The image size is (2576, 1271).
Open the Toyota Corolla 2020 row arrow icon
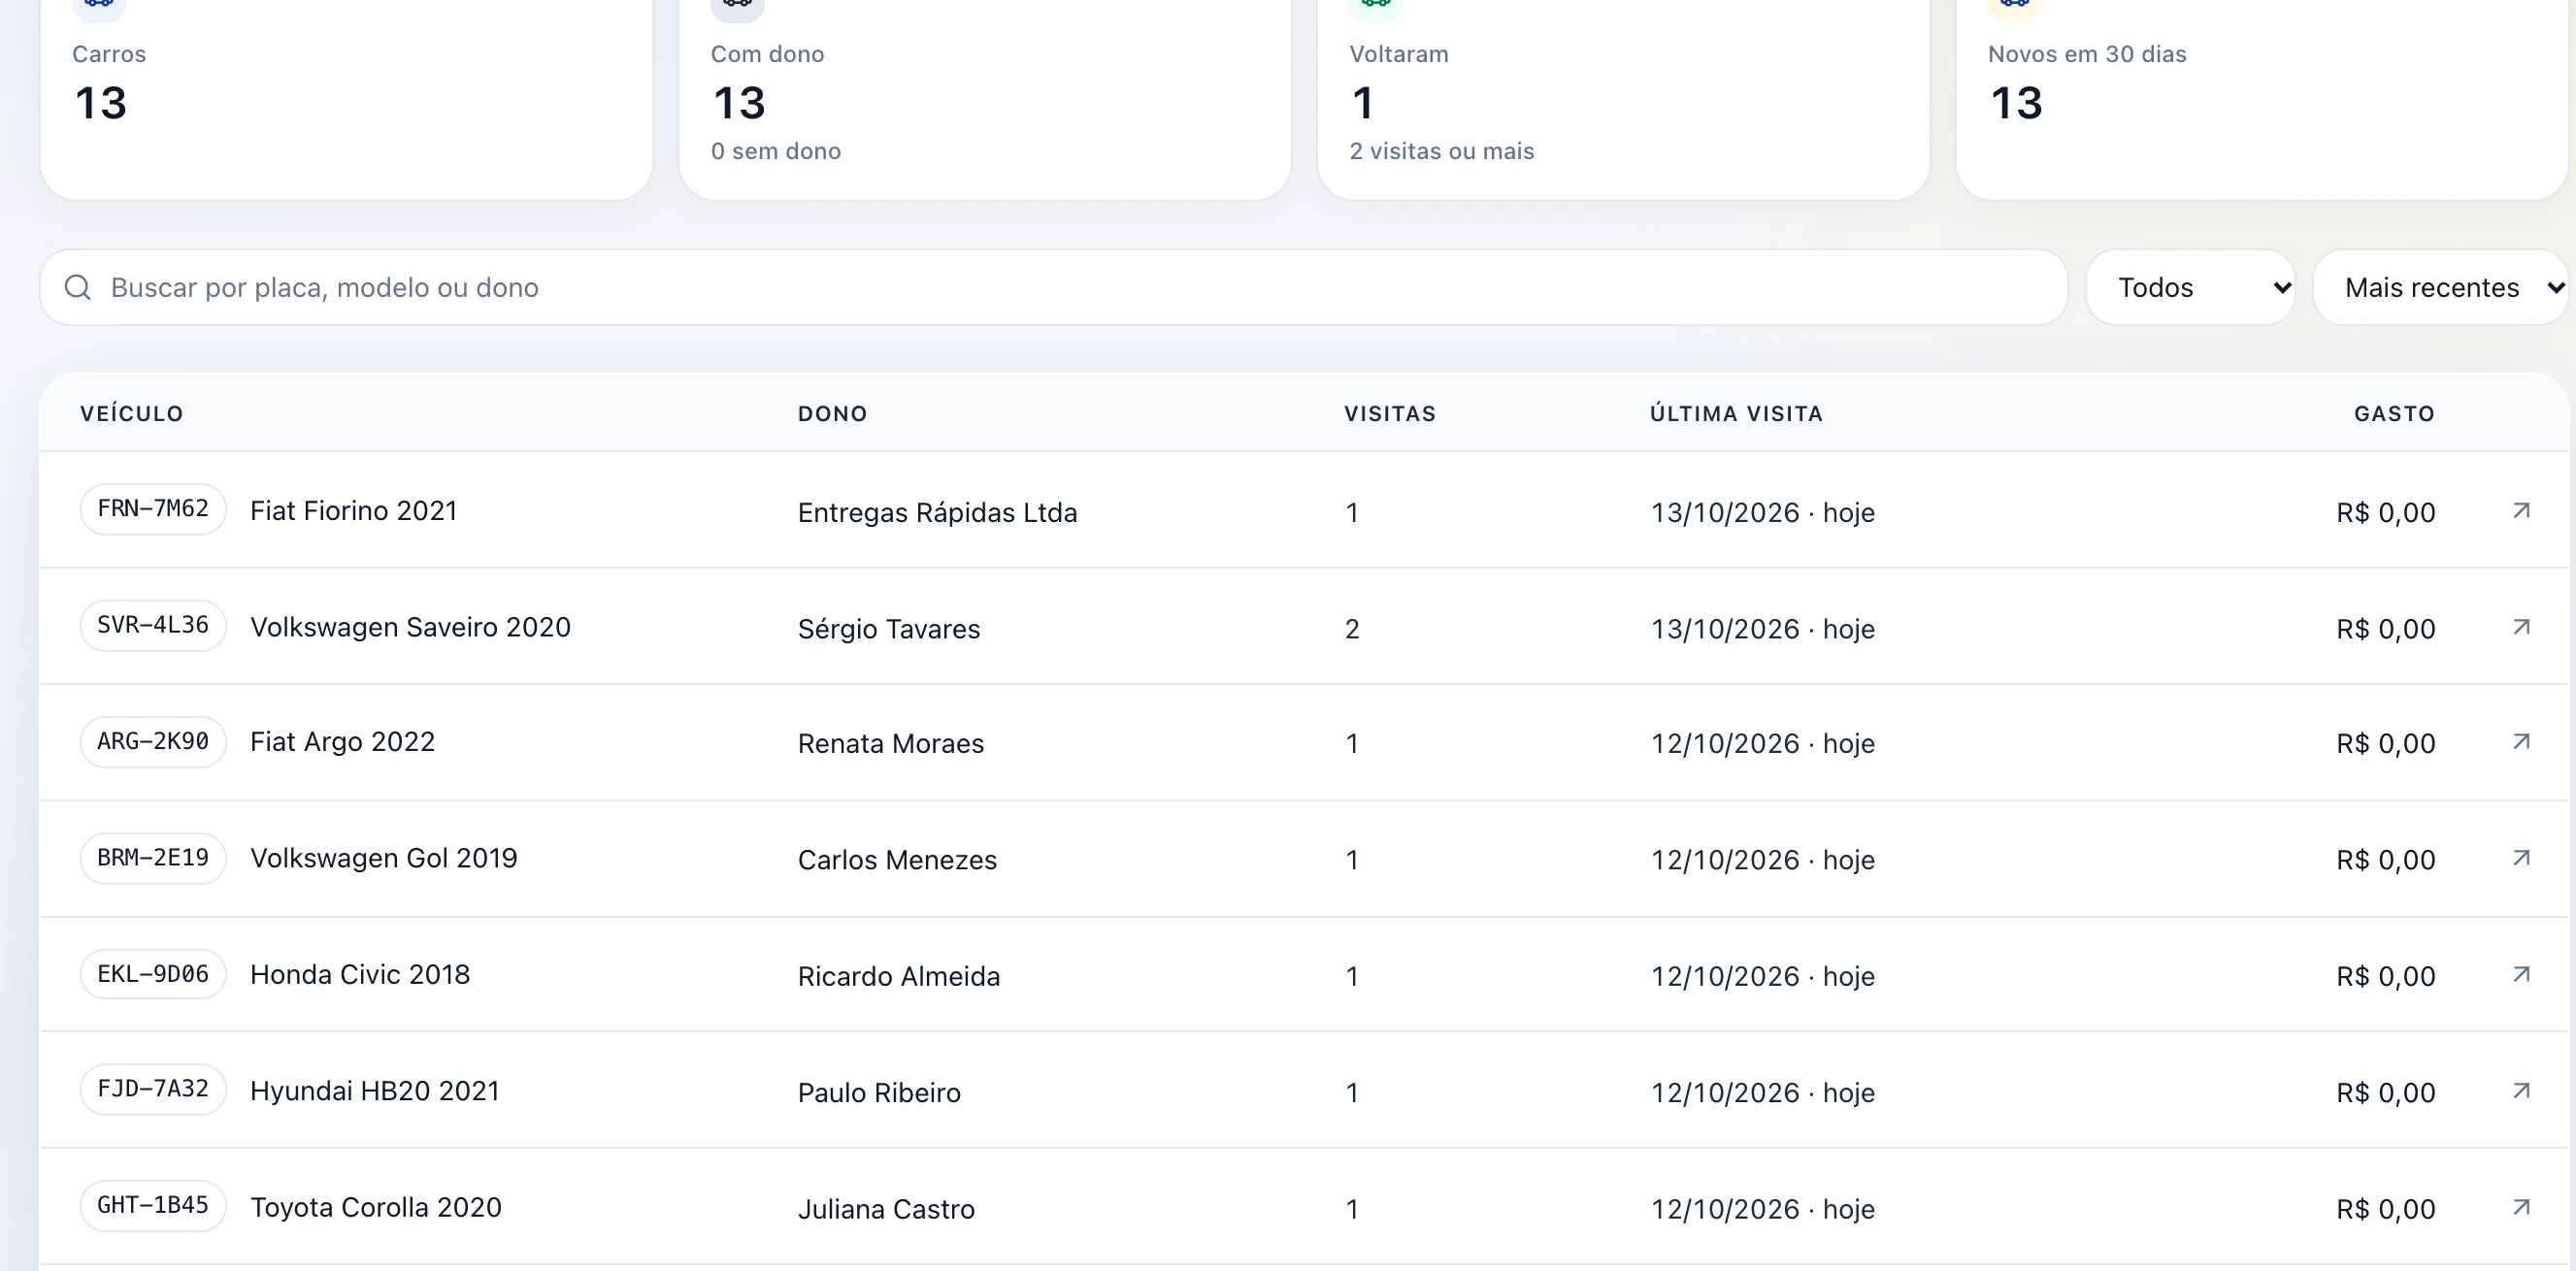click(x=2521, y=1207)
